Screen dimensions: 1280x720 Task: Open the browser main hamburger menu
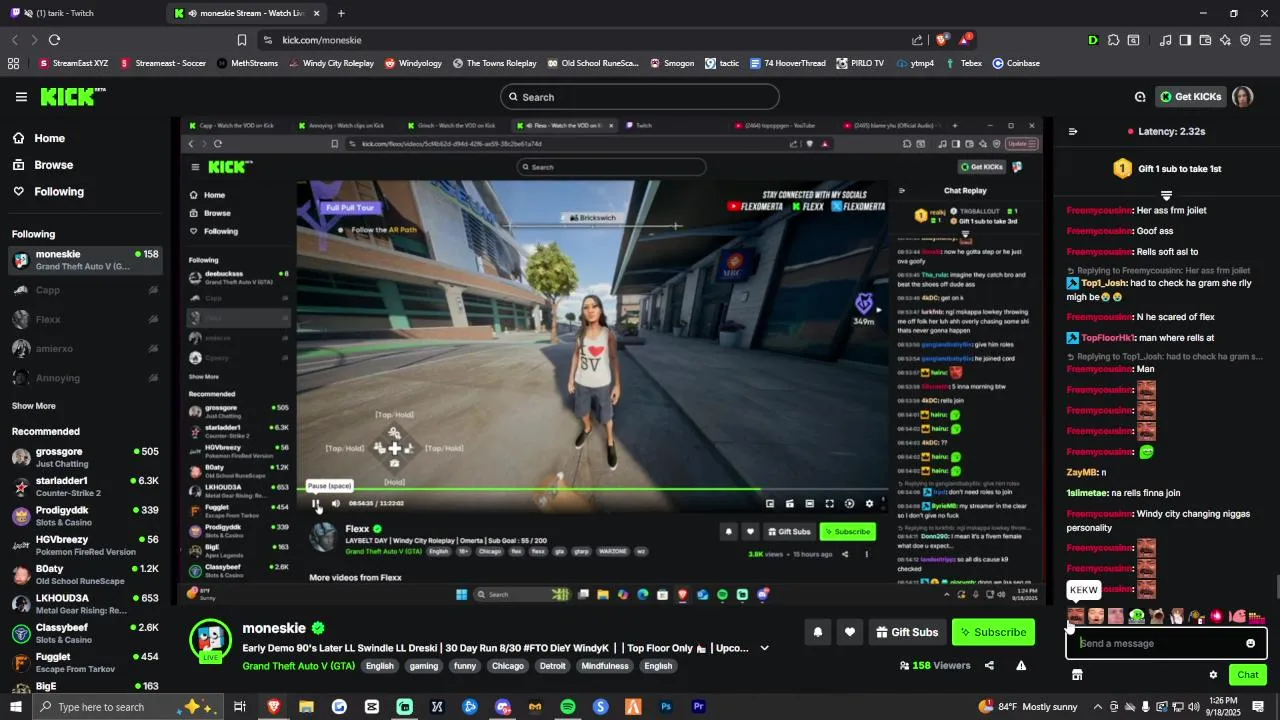coord(1265,40)
